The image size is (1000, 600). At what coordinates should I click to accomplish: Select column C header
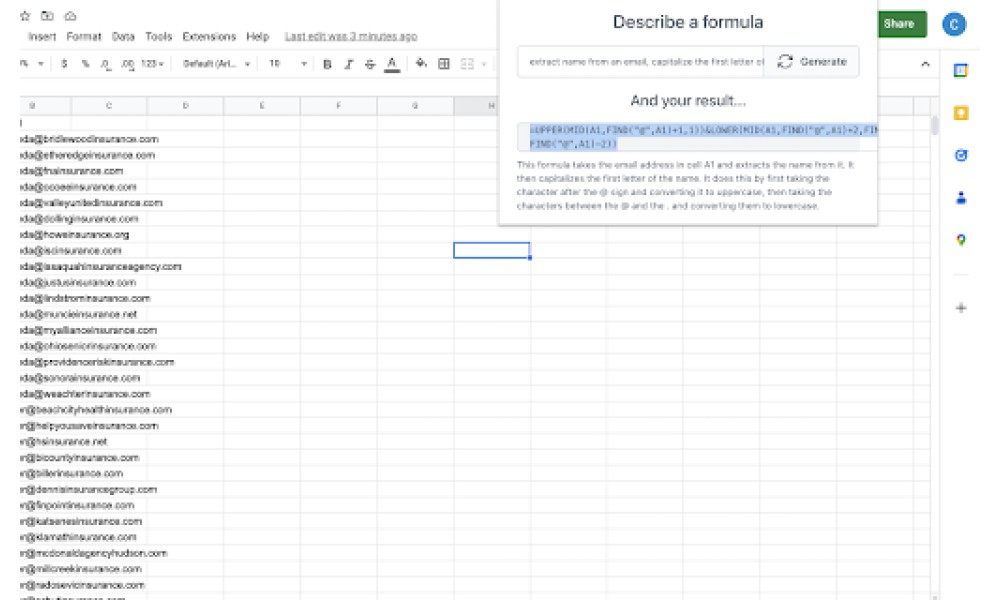click(109, 106)
